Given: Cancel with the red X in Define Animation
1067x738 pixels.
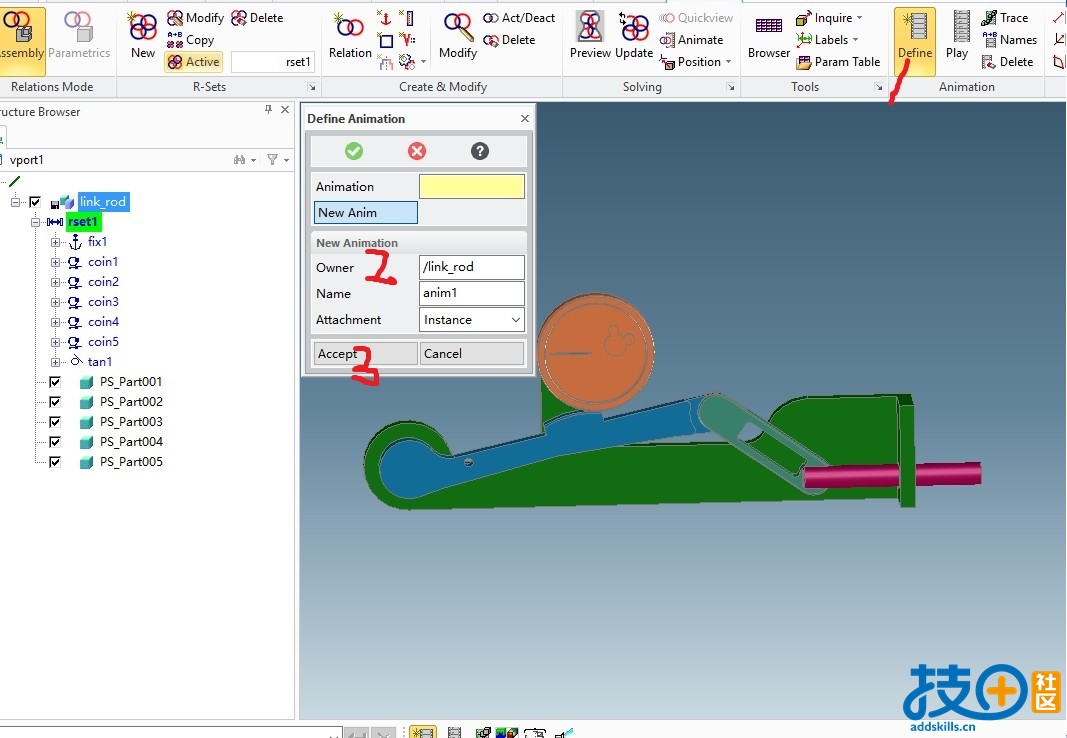Looking at the screenshot, I should coord(417,151).
